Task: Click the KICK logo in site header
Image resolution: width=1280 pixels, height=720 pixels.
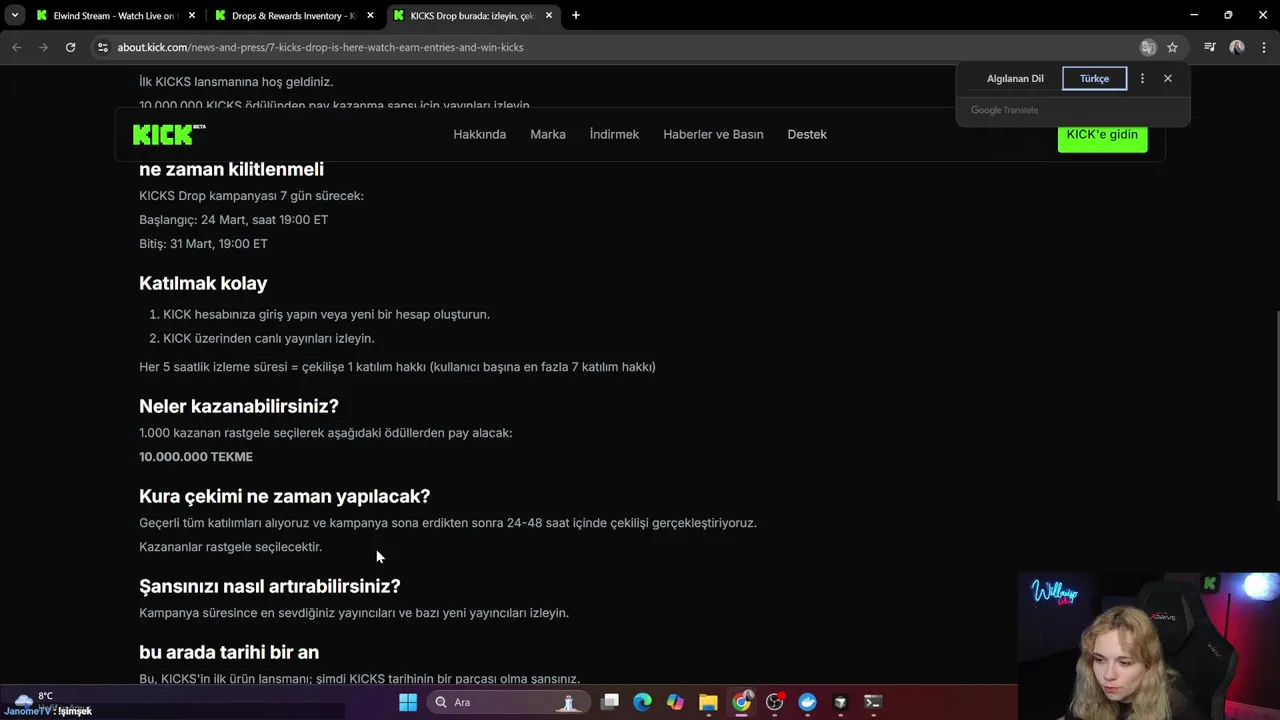Action: point(169,134)
